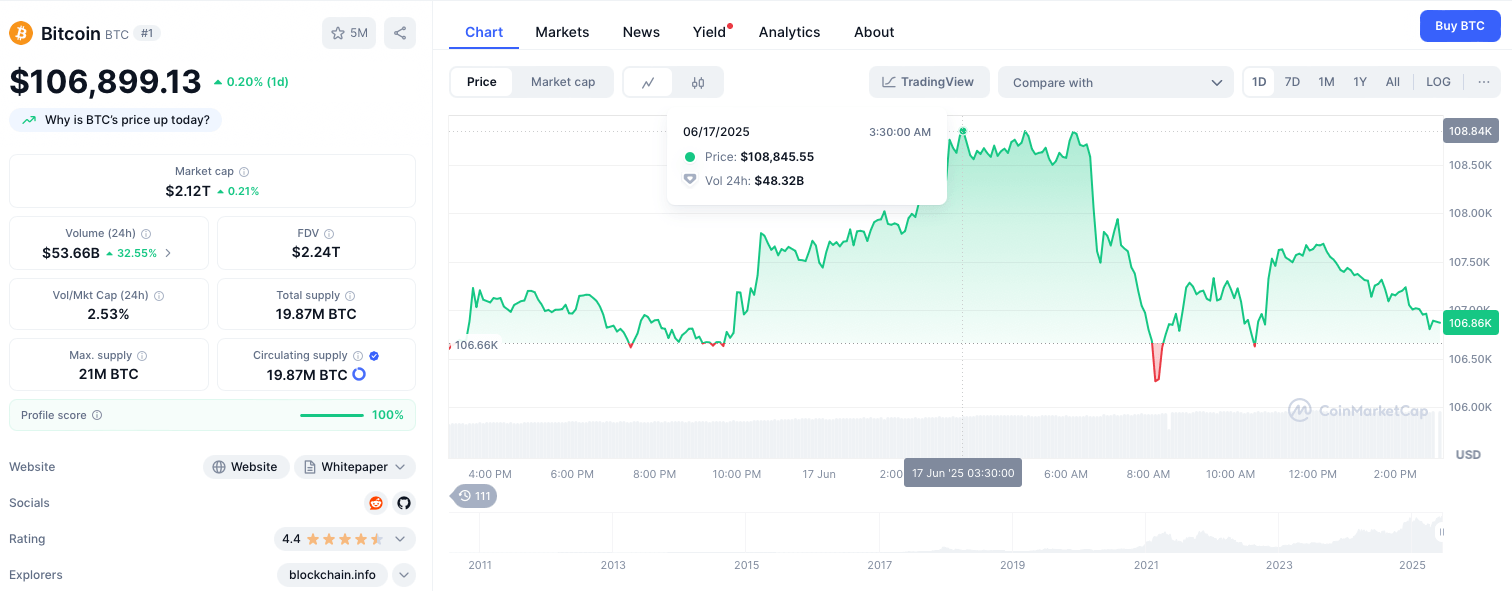The image size is (1512, 591).
Task: Click the 21M BTC max supply value
Action: 108,374
